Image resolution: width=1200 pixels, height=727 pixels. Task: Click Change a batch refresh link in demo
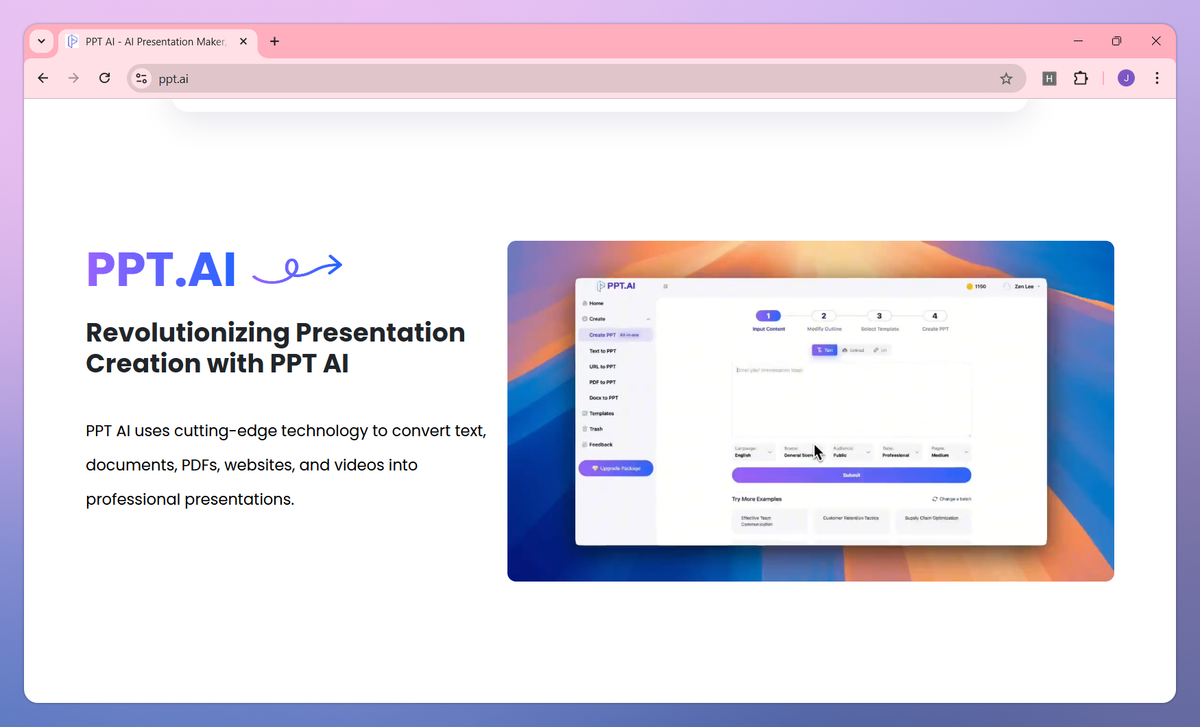tap(951, 498)
